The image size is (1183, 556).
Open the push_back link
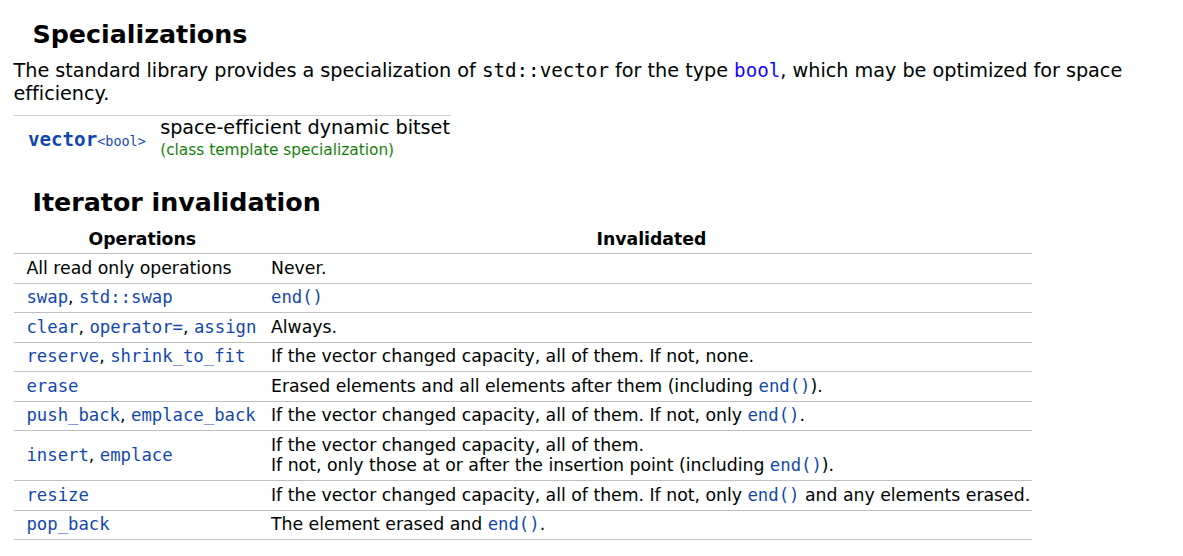[x=73, y=415]
